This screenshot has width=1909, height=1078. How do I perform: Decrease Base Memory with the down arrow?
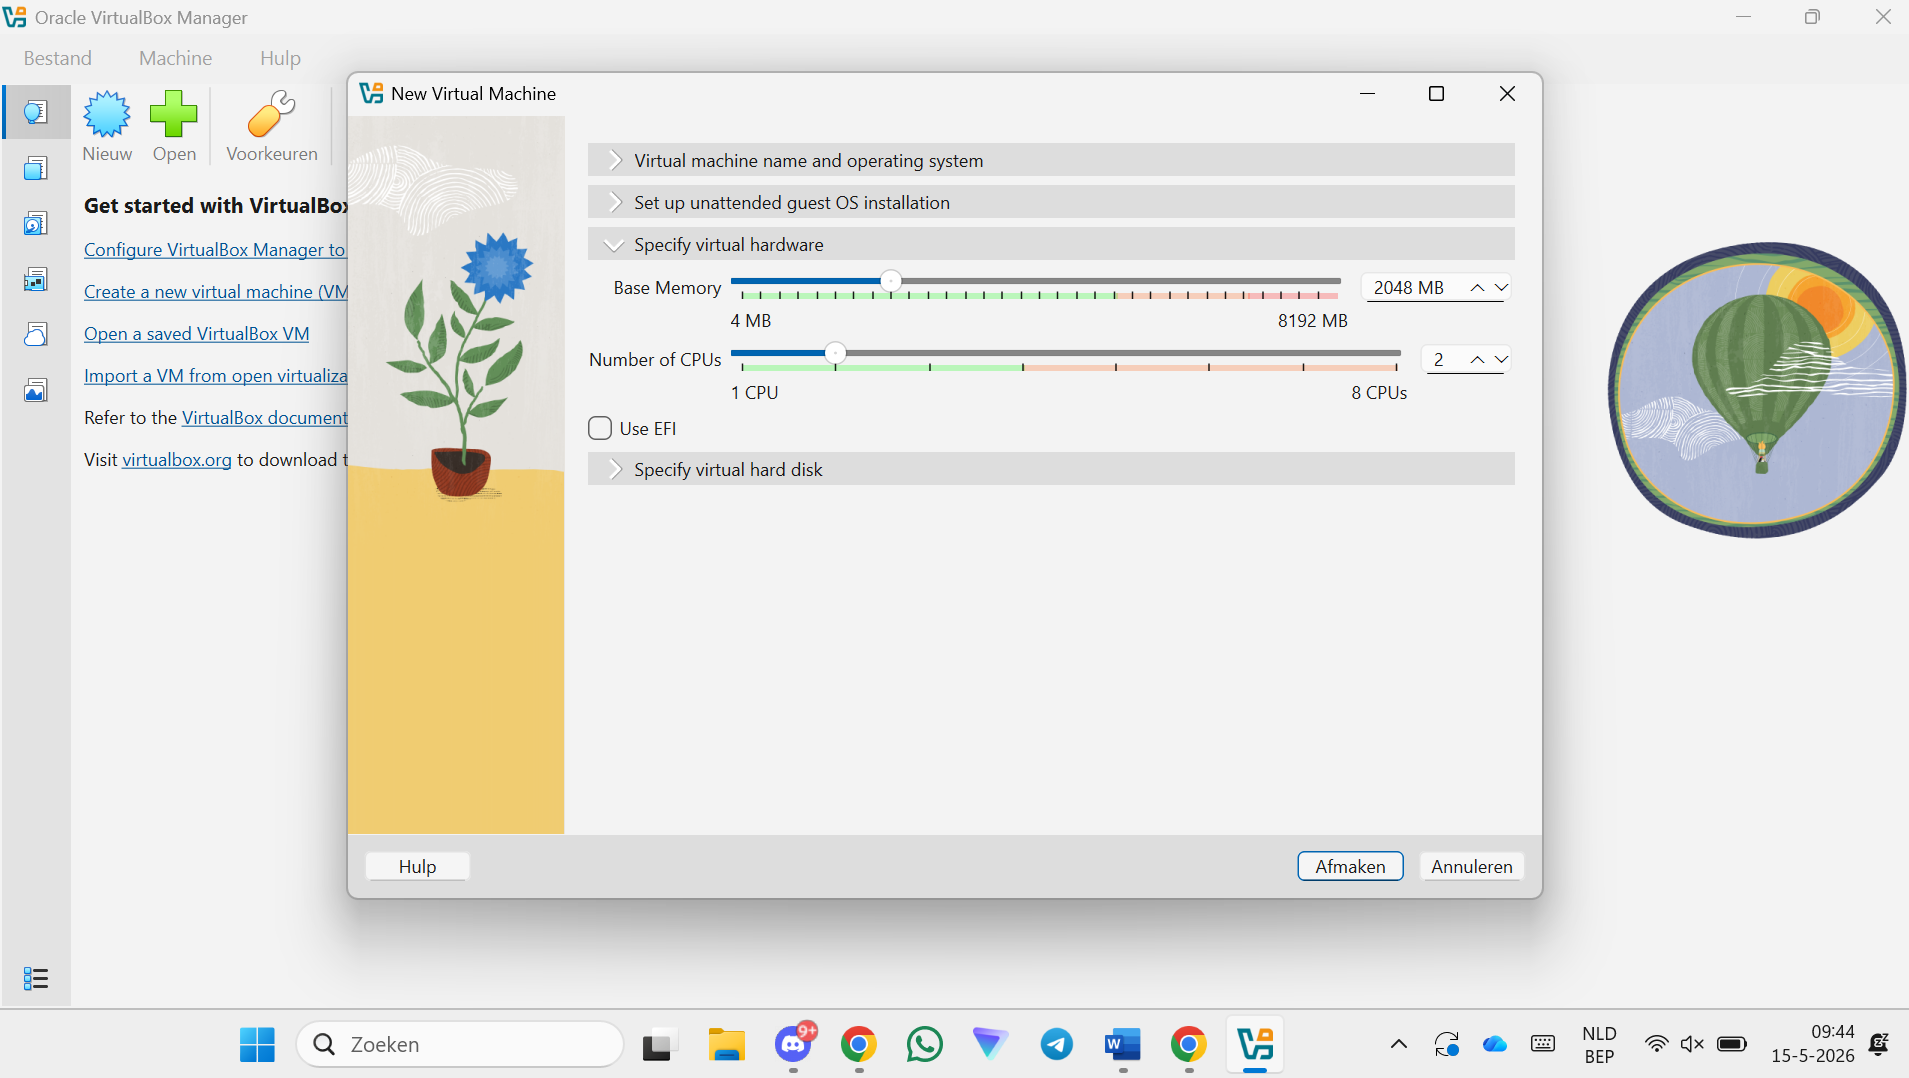pos(1501,288)
